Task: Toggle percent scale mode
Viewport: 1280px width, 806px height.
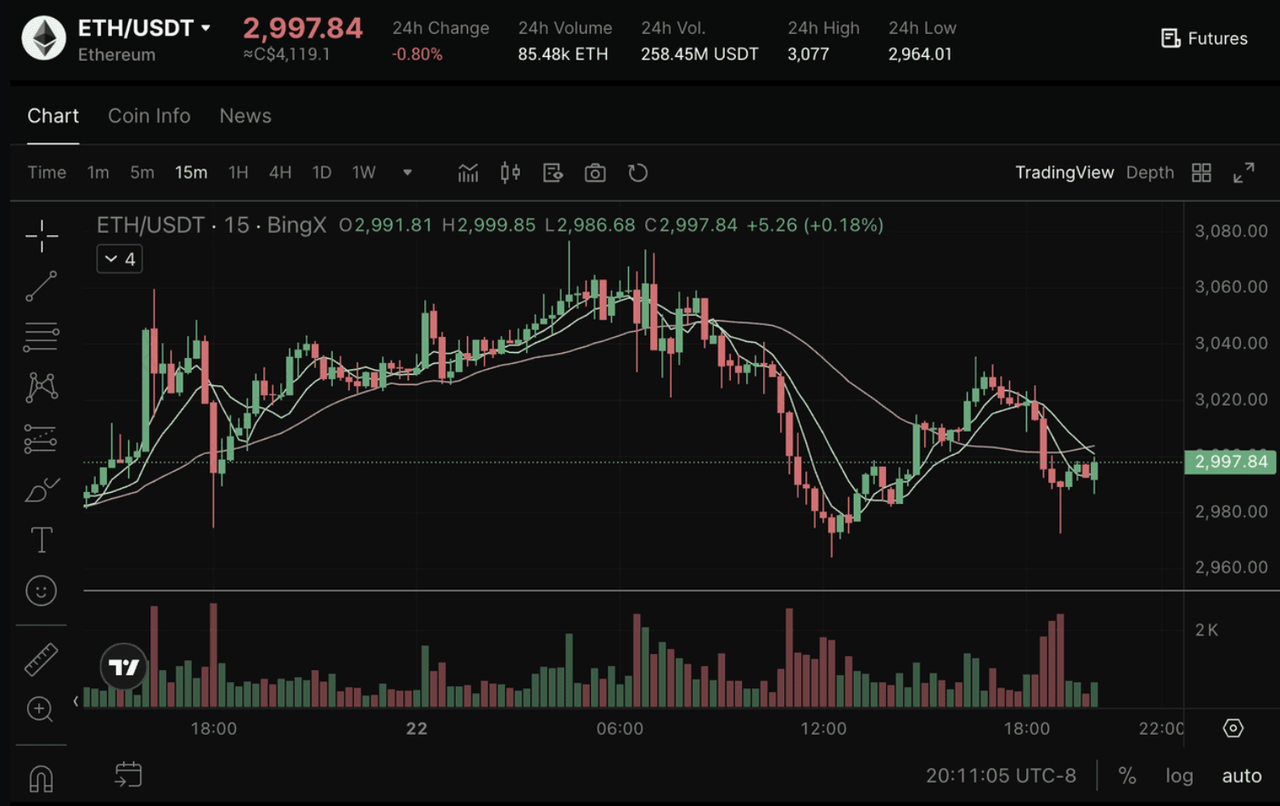Action: click(1127, 775)
